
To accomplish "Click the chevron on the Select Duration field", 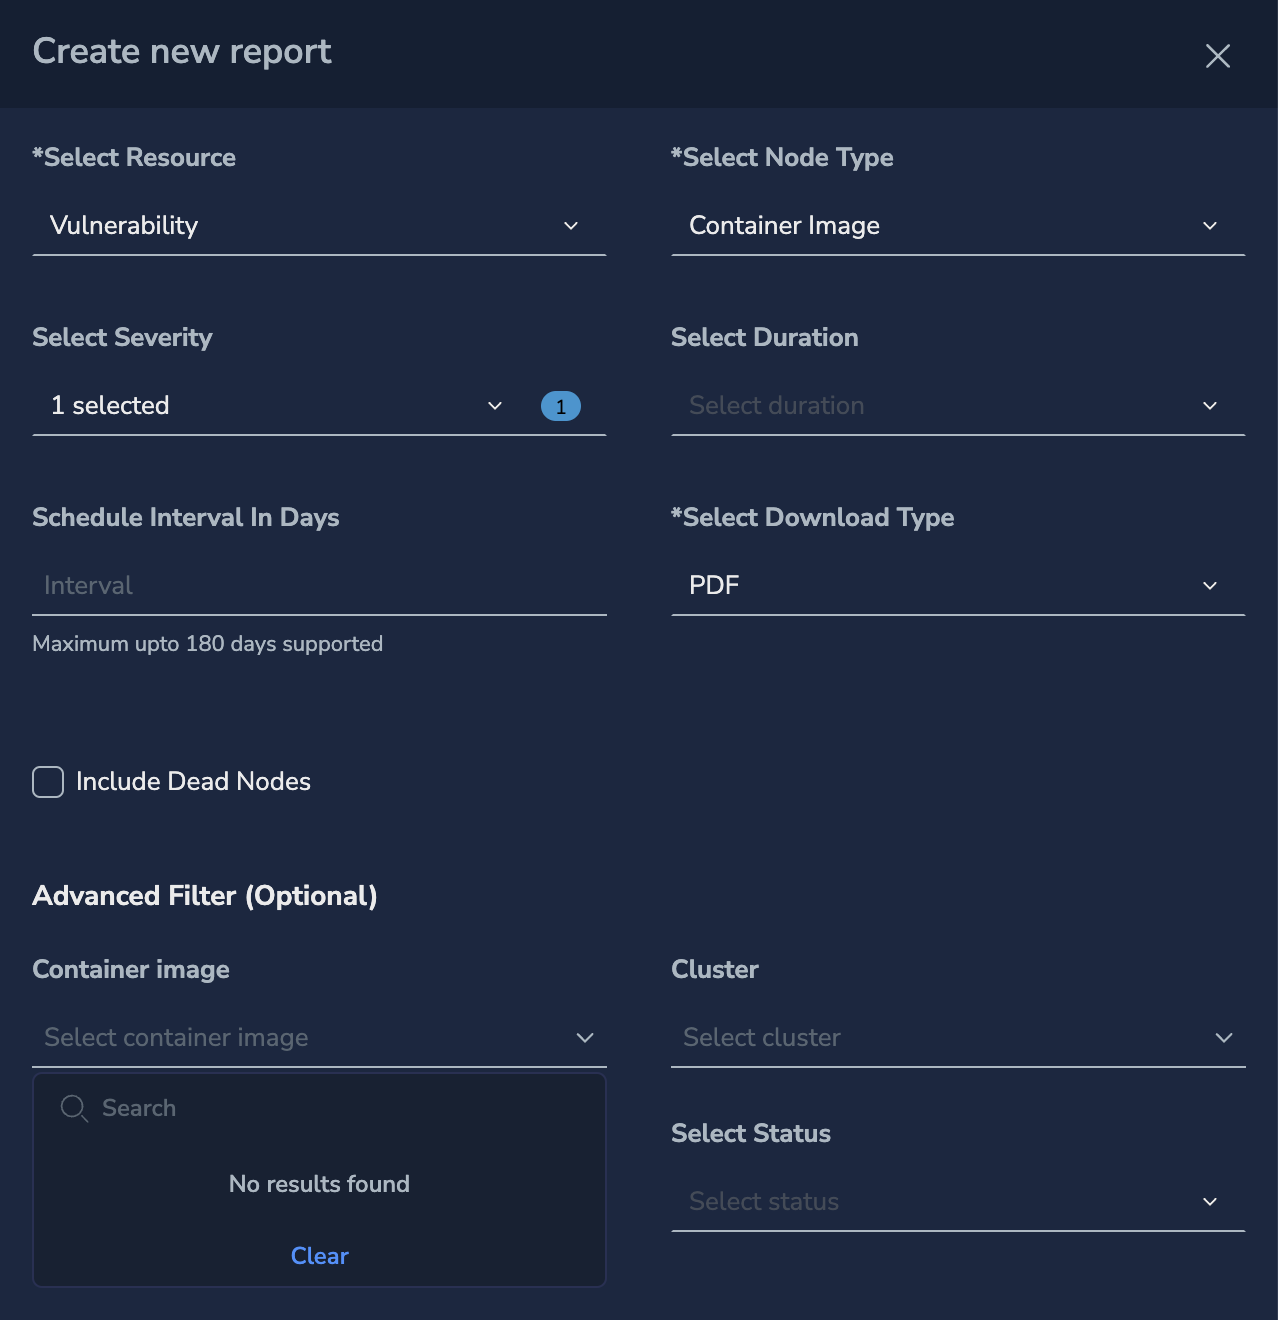I will (x=1210, y=406).
